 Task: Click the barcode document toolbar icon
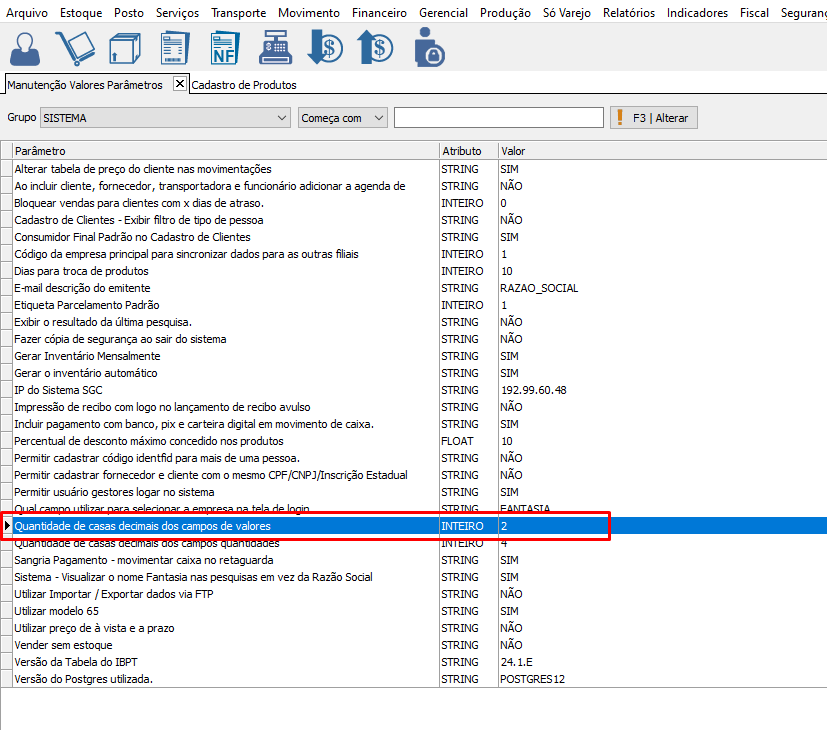(175, 48)
